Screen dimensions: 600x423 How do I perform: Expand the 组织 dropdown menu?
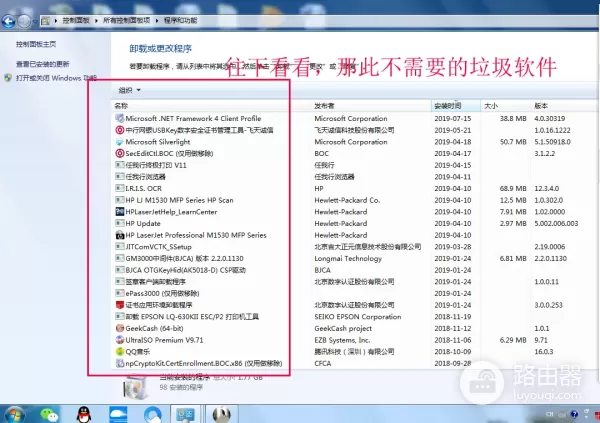(x=130, y=90)
